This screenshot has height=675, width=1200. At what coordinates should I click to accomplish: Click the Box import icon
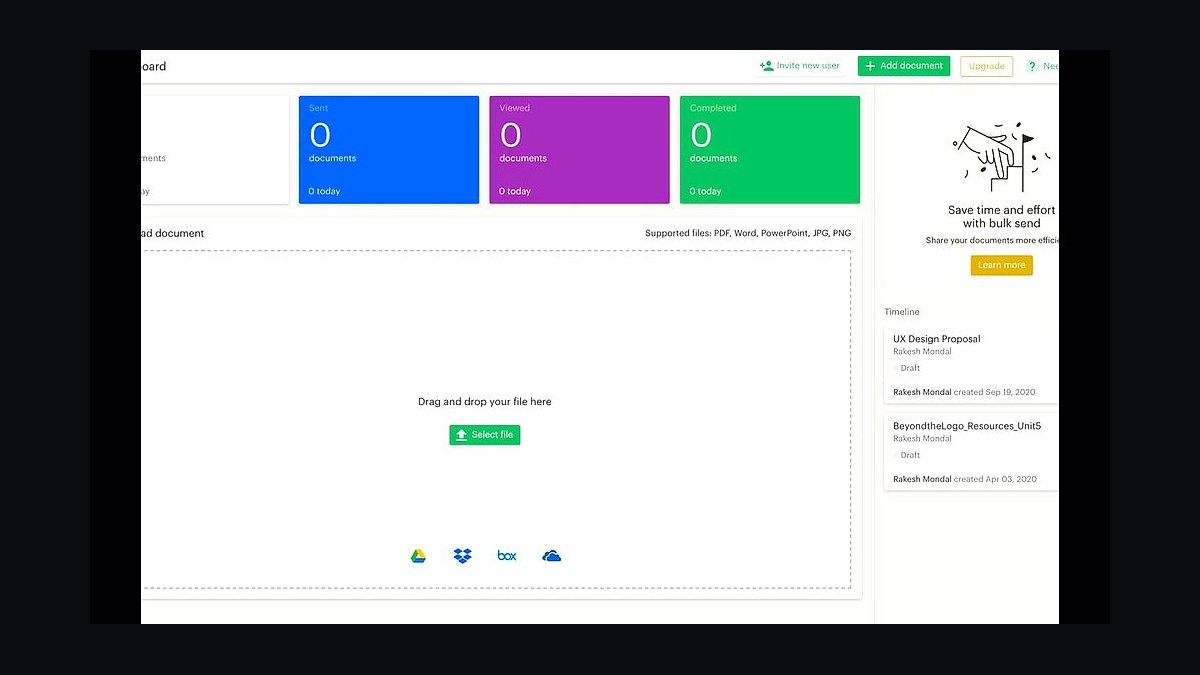(507, 556)
